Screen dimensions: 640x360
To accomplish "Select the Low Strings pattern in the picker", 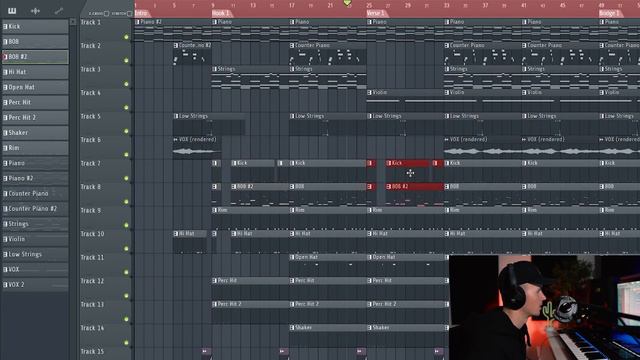I will point(36,254).
